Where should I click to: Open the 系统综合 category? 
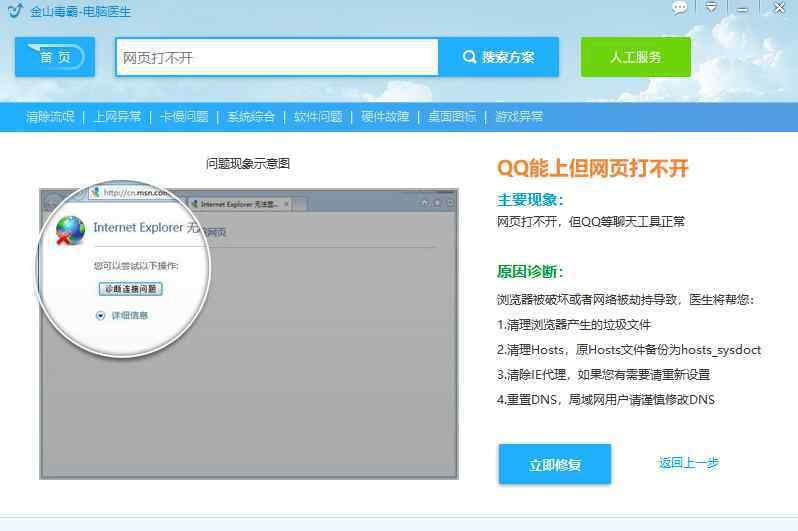(251, 117)
